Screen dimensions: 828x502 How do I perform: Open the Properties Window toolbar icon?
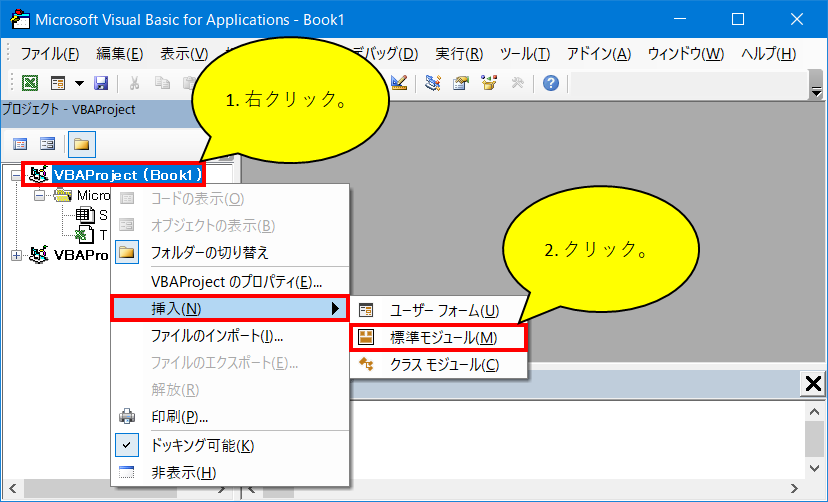[x=461, y=83]
